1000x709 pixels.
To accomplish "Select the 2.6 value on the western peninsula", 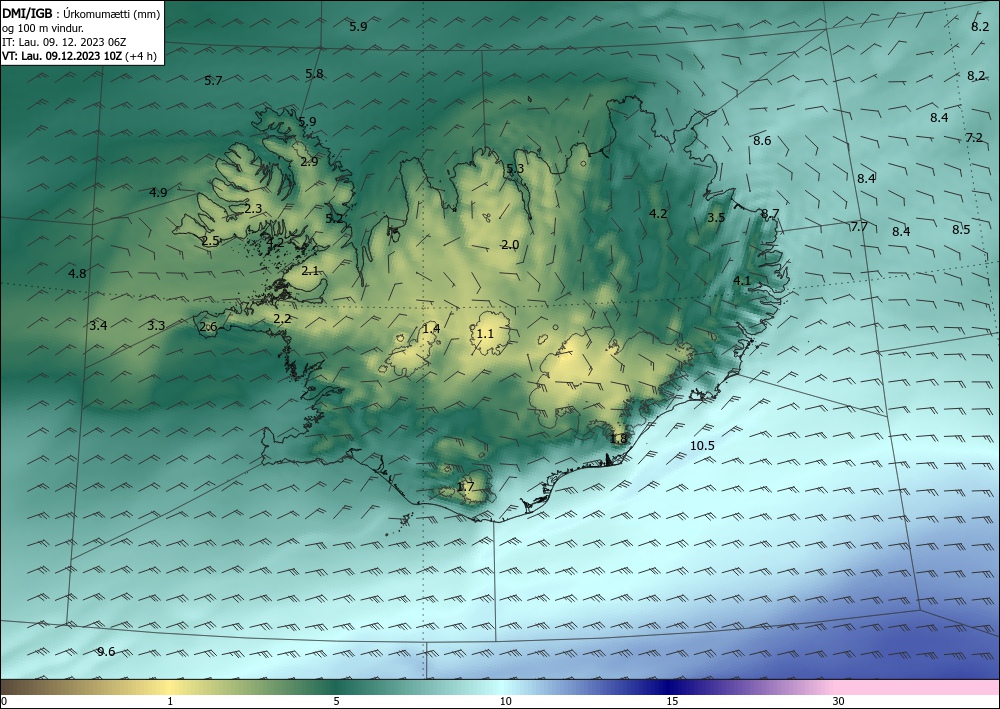I will click(x=209, y=326).
